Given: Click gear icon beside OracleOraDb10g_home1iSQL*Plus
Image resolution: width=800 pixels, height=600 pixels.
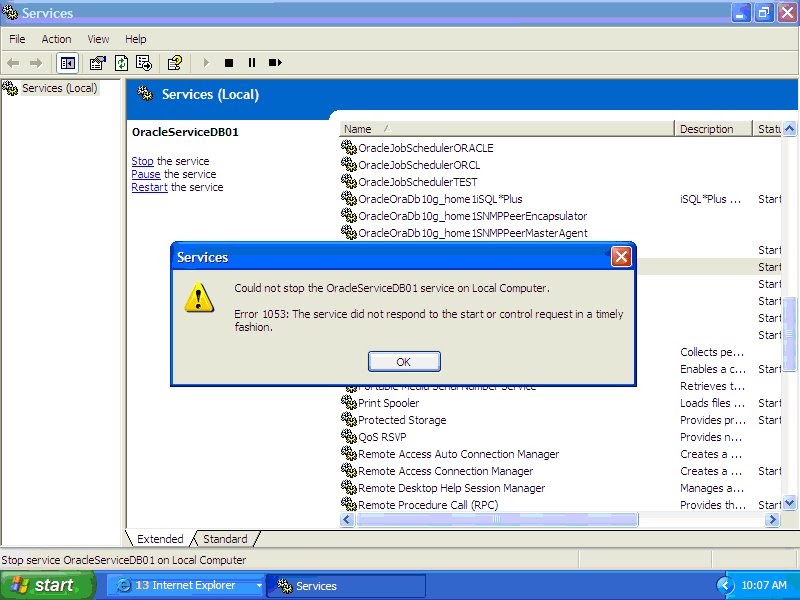Looking at the screenshot, I should [348, 198].
